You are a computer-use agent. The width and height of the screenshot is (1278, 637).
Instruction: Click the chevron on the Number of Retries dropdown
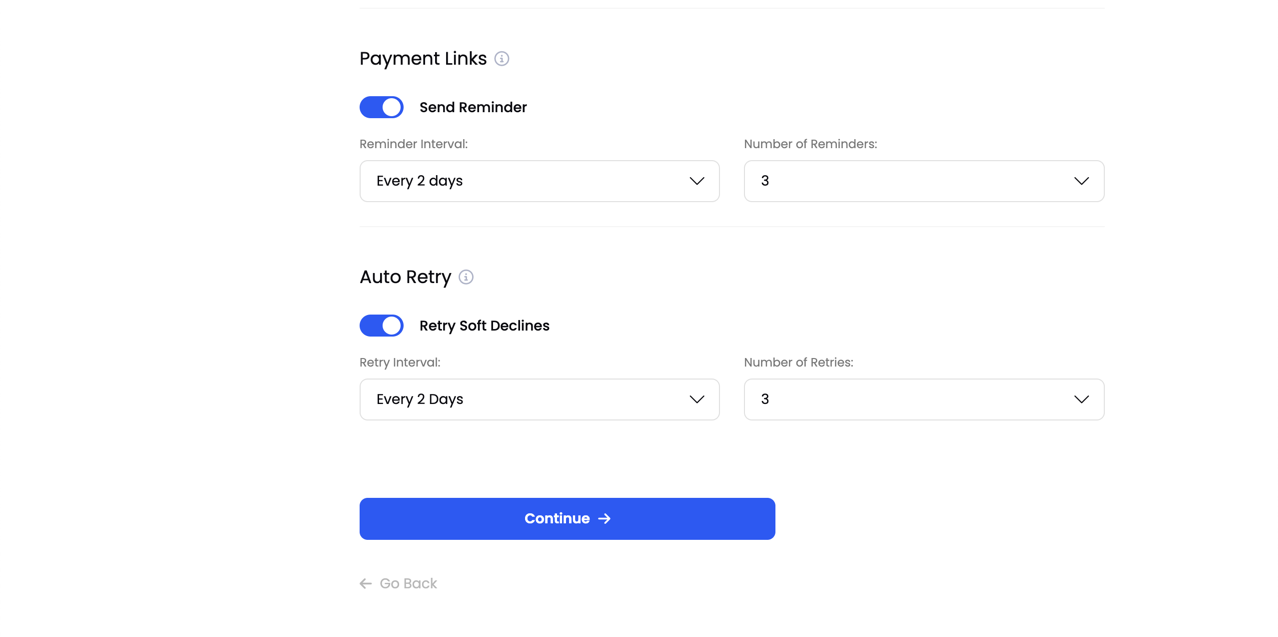click(1081, 399)
